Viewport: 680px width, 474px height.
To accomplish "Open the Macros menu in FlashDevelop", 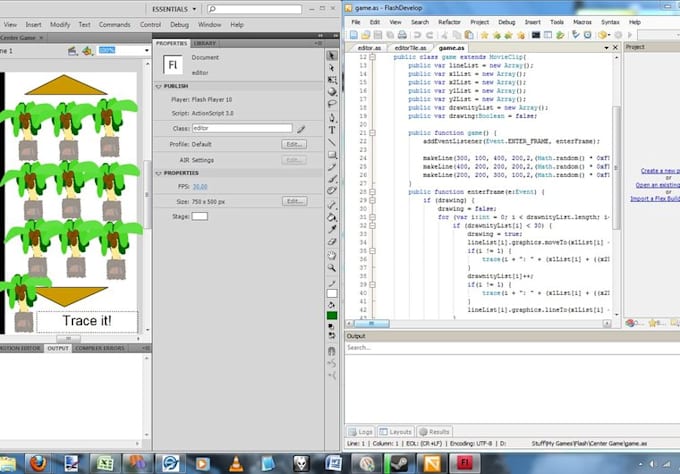I will point(582,22).
